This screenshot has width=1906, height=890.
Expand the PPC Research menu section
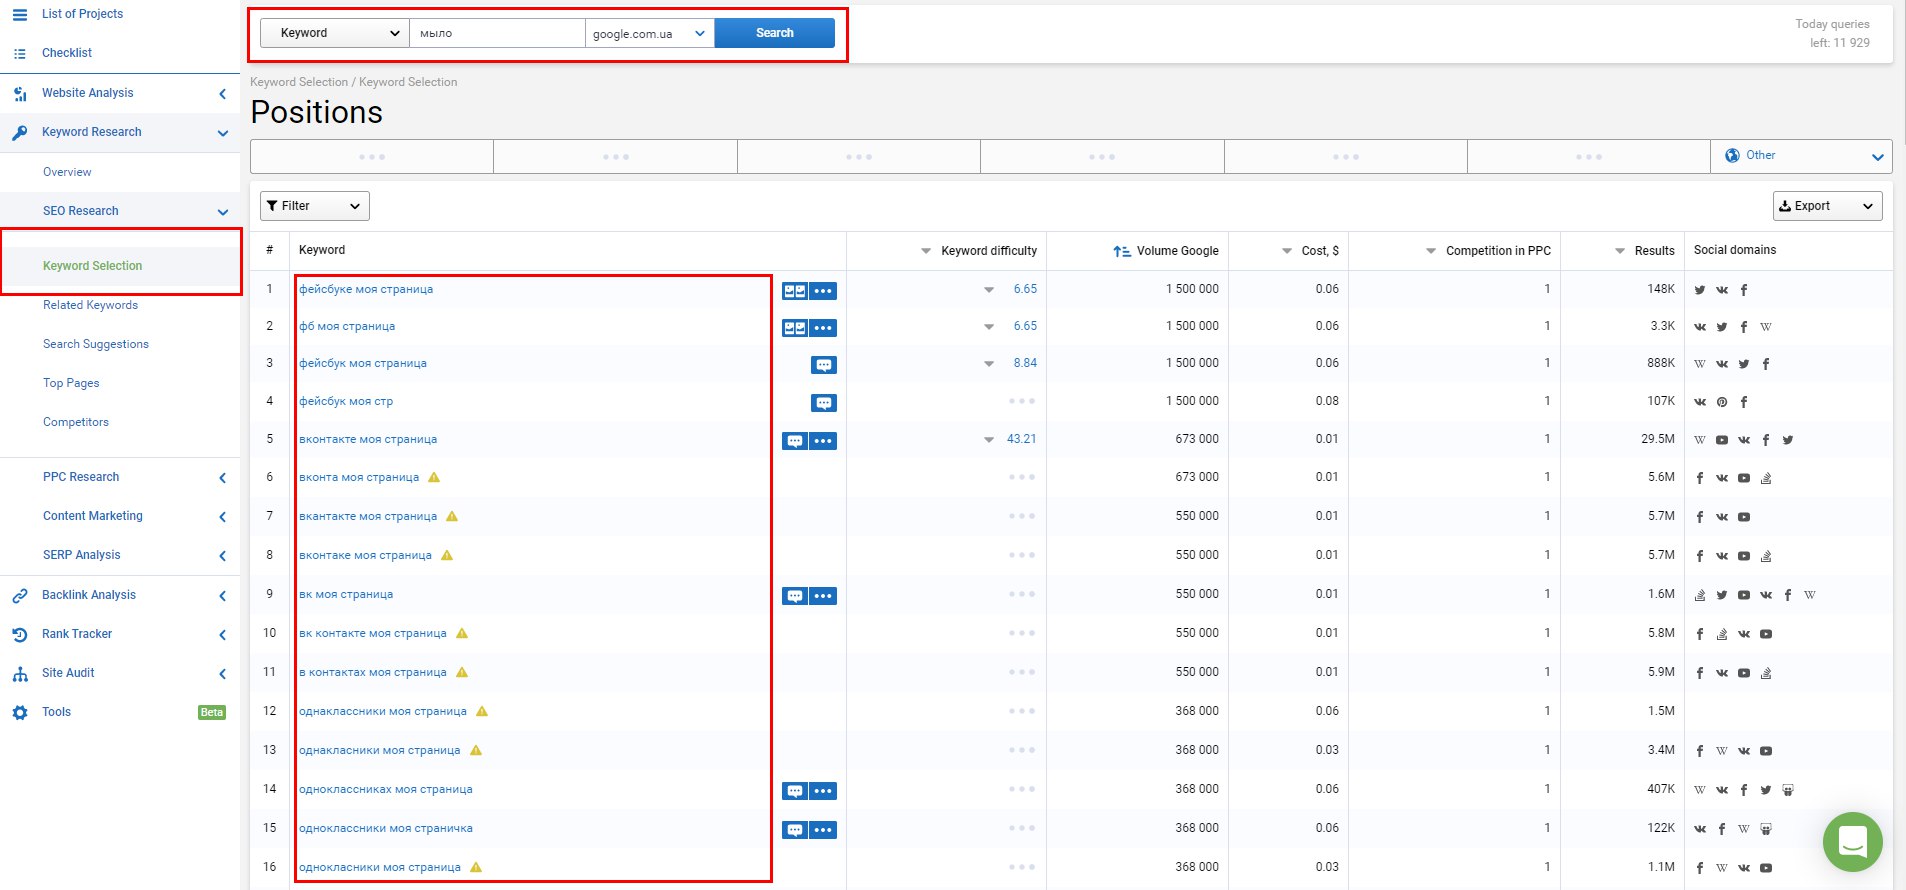coord(222,478)
